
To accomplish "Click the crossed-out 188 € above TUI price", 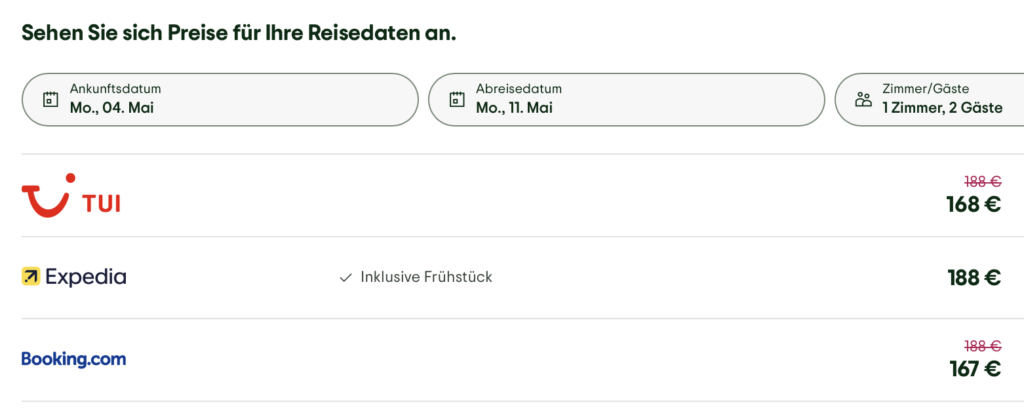I will pyautogui.click(x=982, y=182).
